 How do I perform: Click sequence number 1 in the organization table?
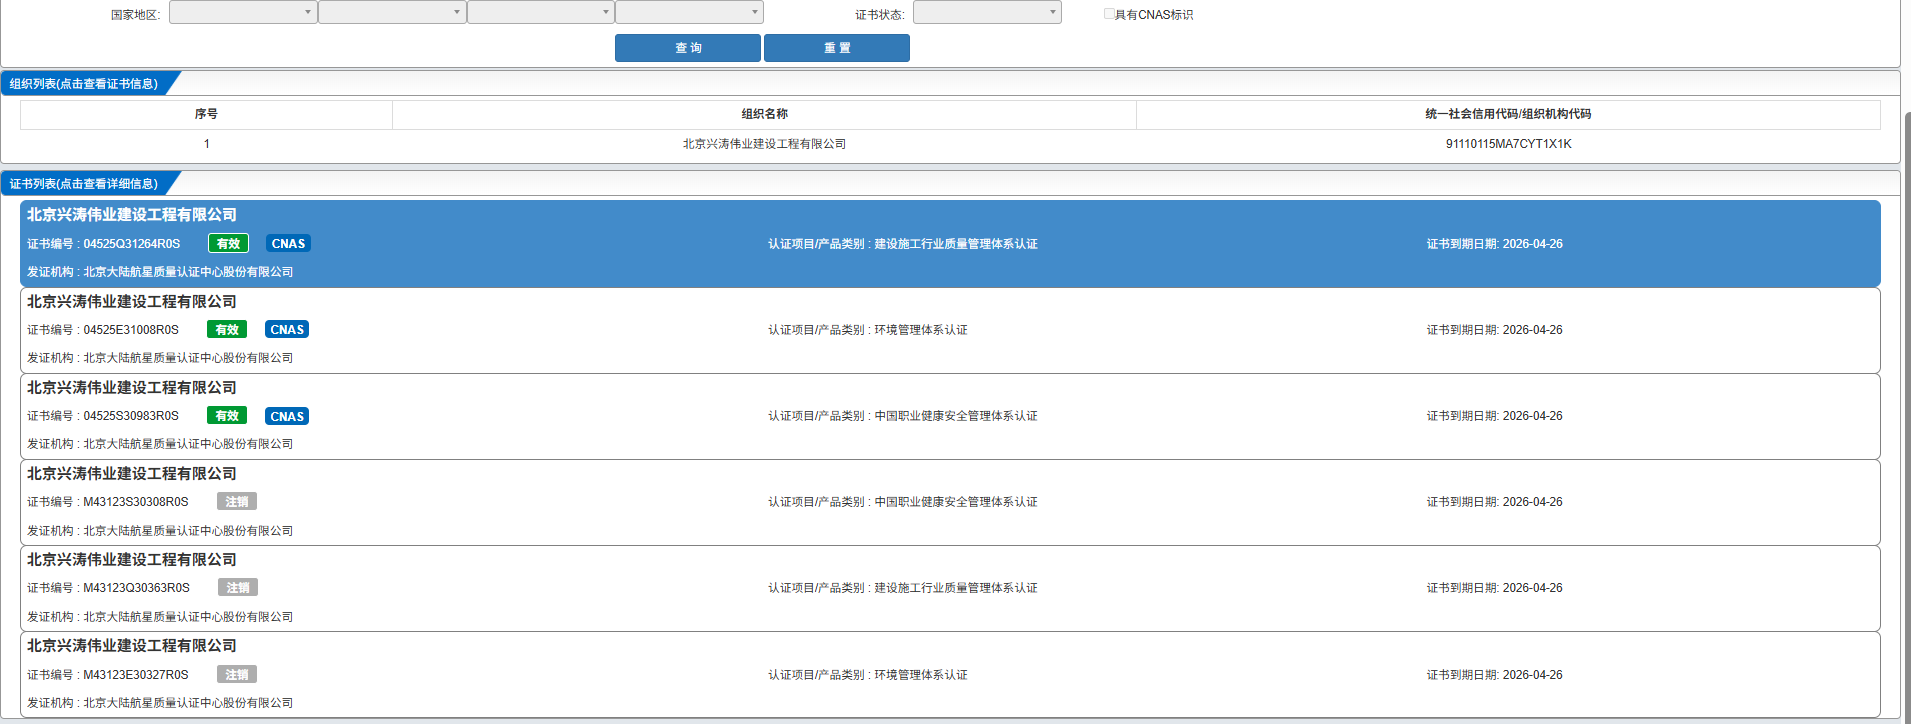pos(207,144)
